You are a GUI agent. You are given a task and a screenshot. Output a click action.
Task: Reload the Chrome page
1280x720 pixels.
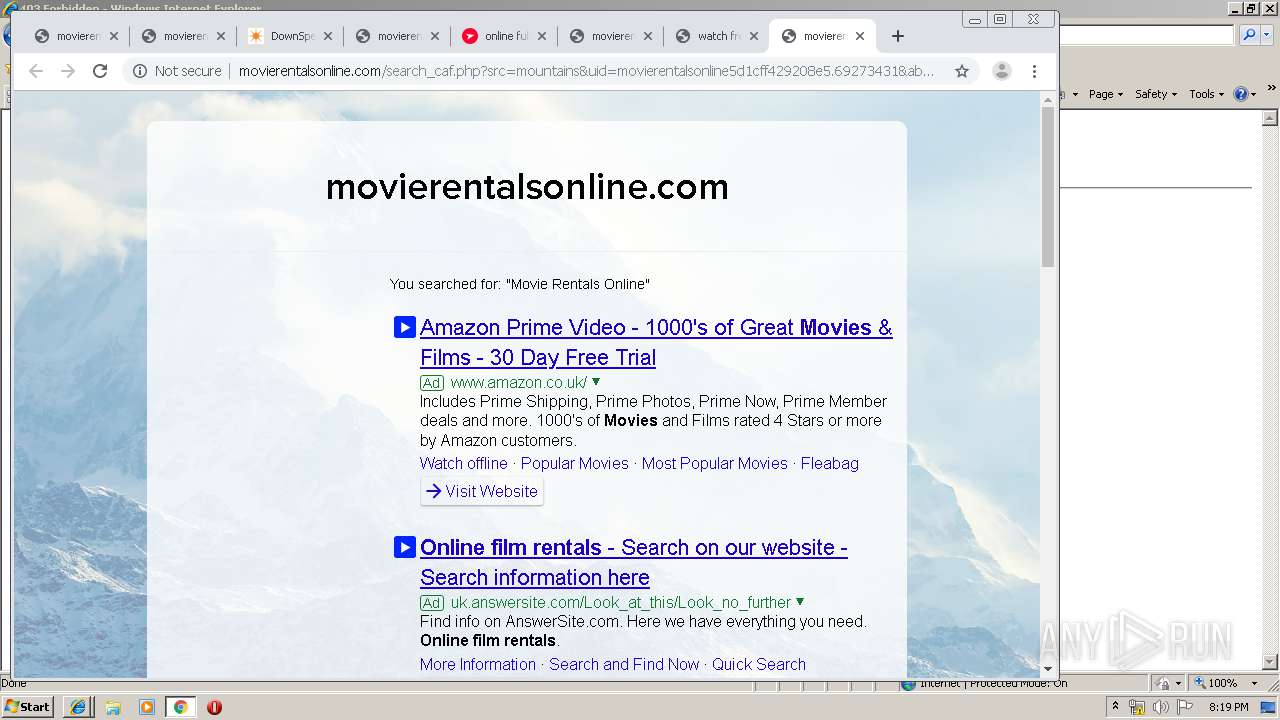(x=100, y=71)
